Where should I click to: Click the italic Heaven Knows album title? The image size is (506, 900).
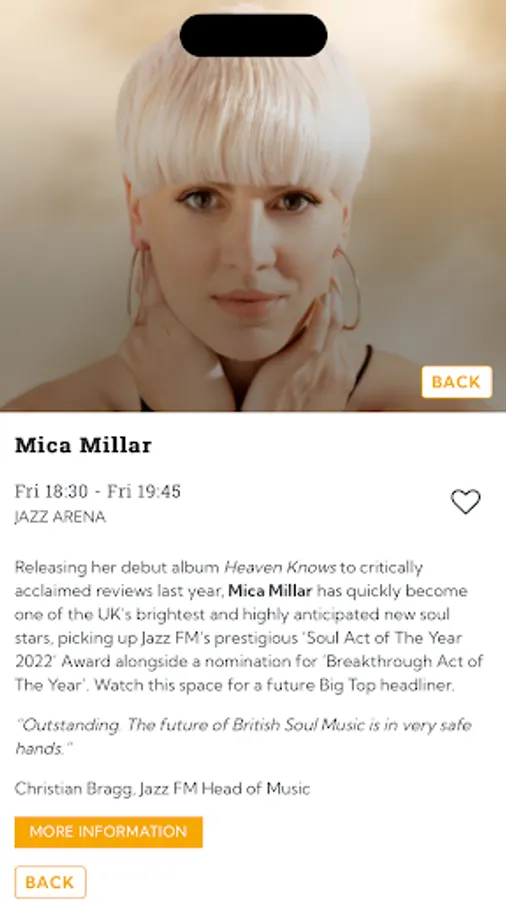click(280, 568)
